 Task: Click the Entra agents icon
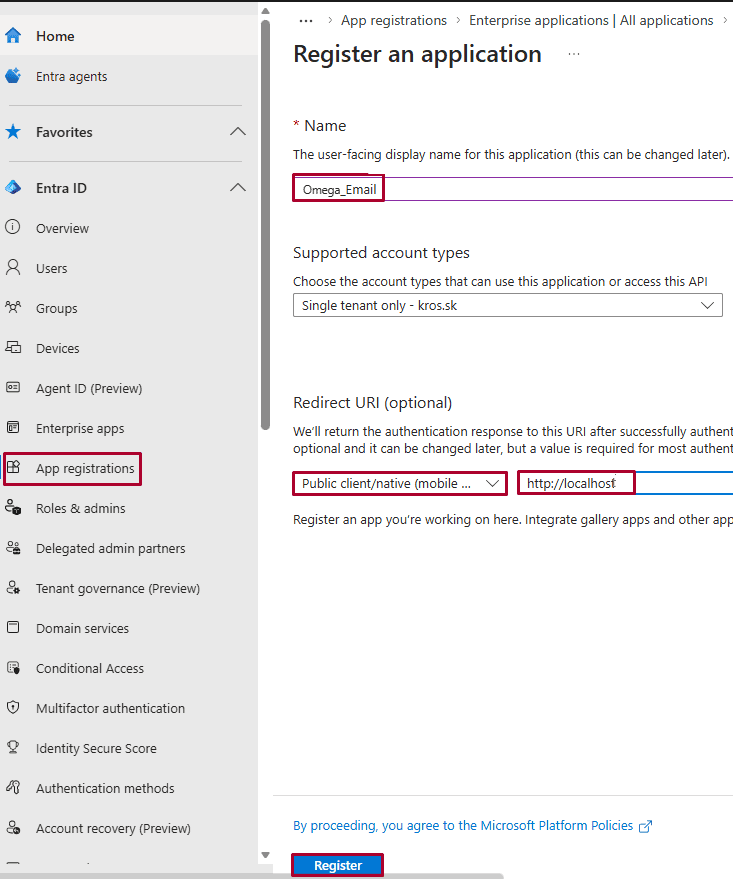pos(13,76)
